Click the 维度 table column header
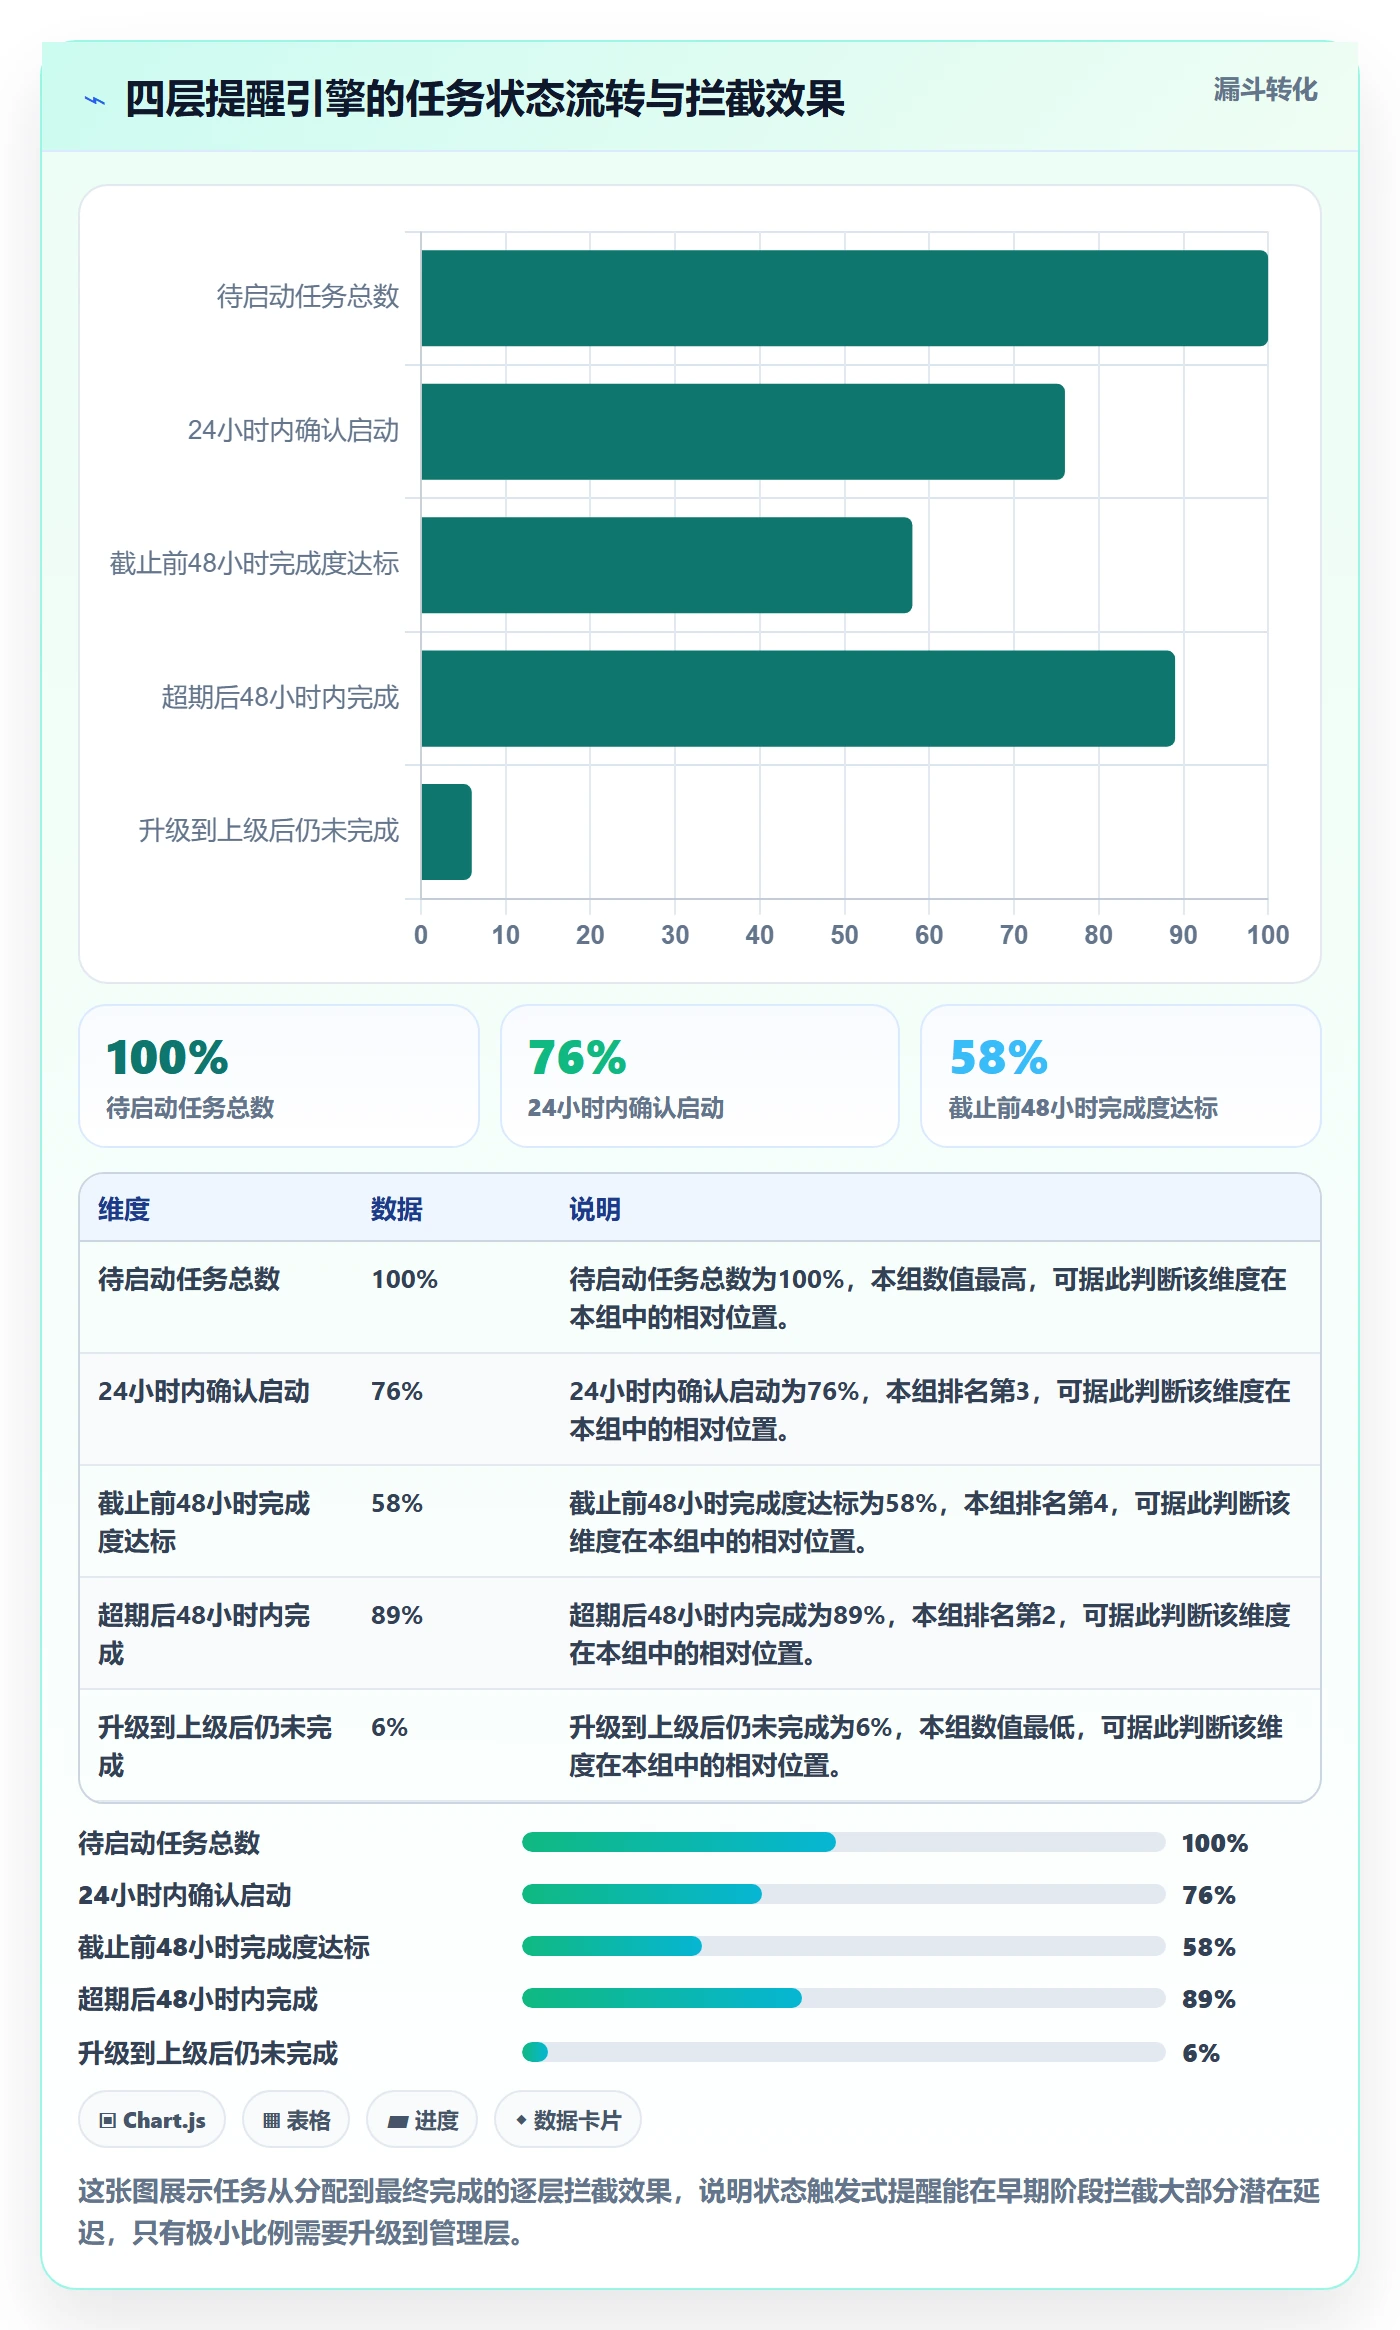 (124, 1209)
